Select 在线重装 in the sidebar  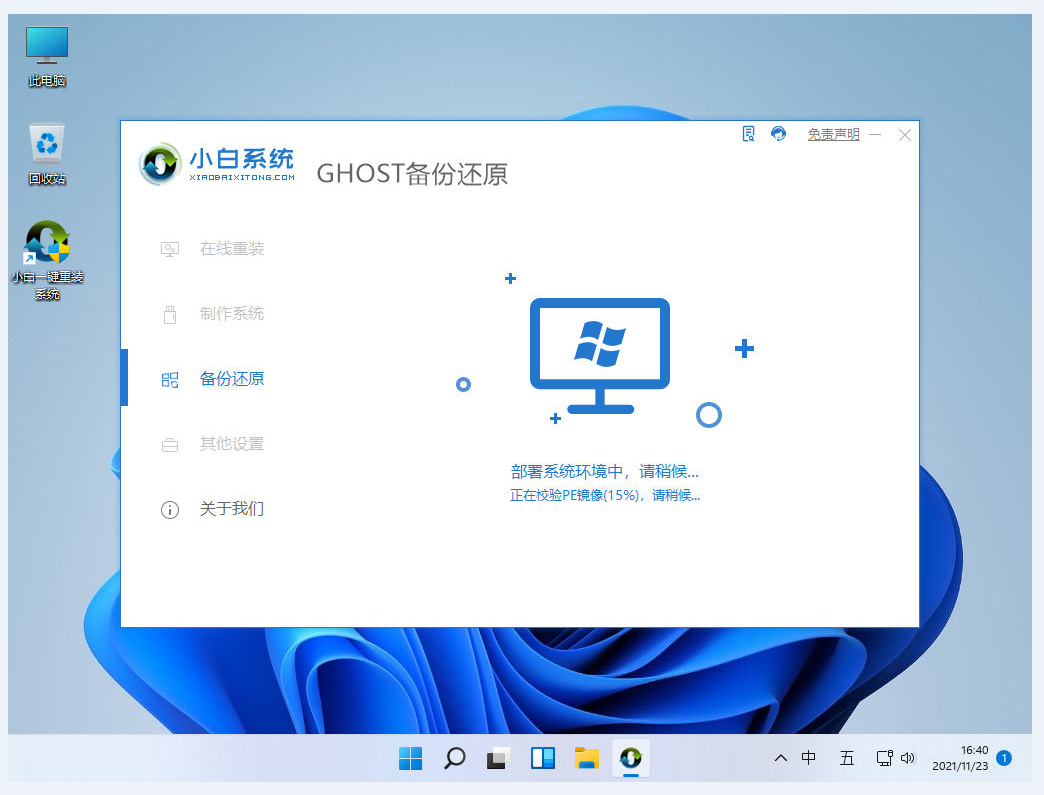[x=231, y=249]
